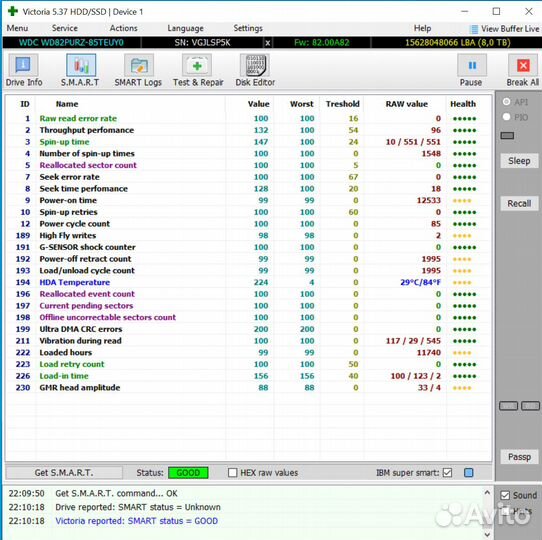The image size is (542, 540).
Task: Click the Passp button
Action: [519, 457]
